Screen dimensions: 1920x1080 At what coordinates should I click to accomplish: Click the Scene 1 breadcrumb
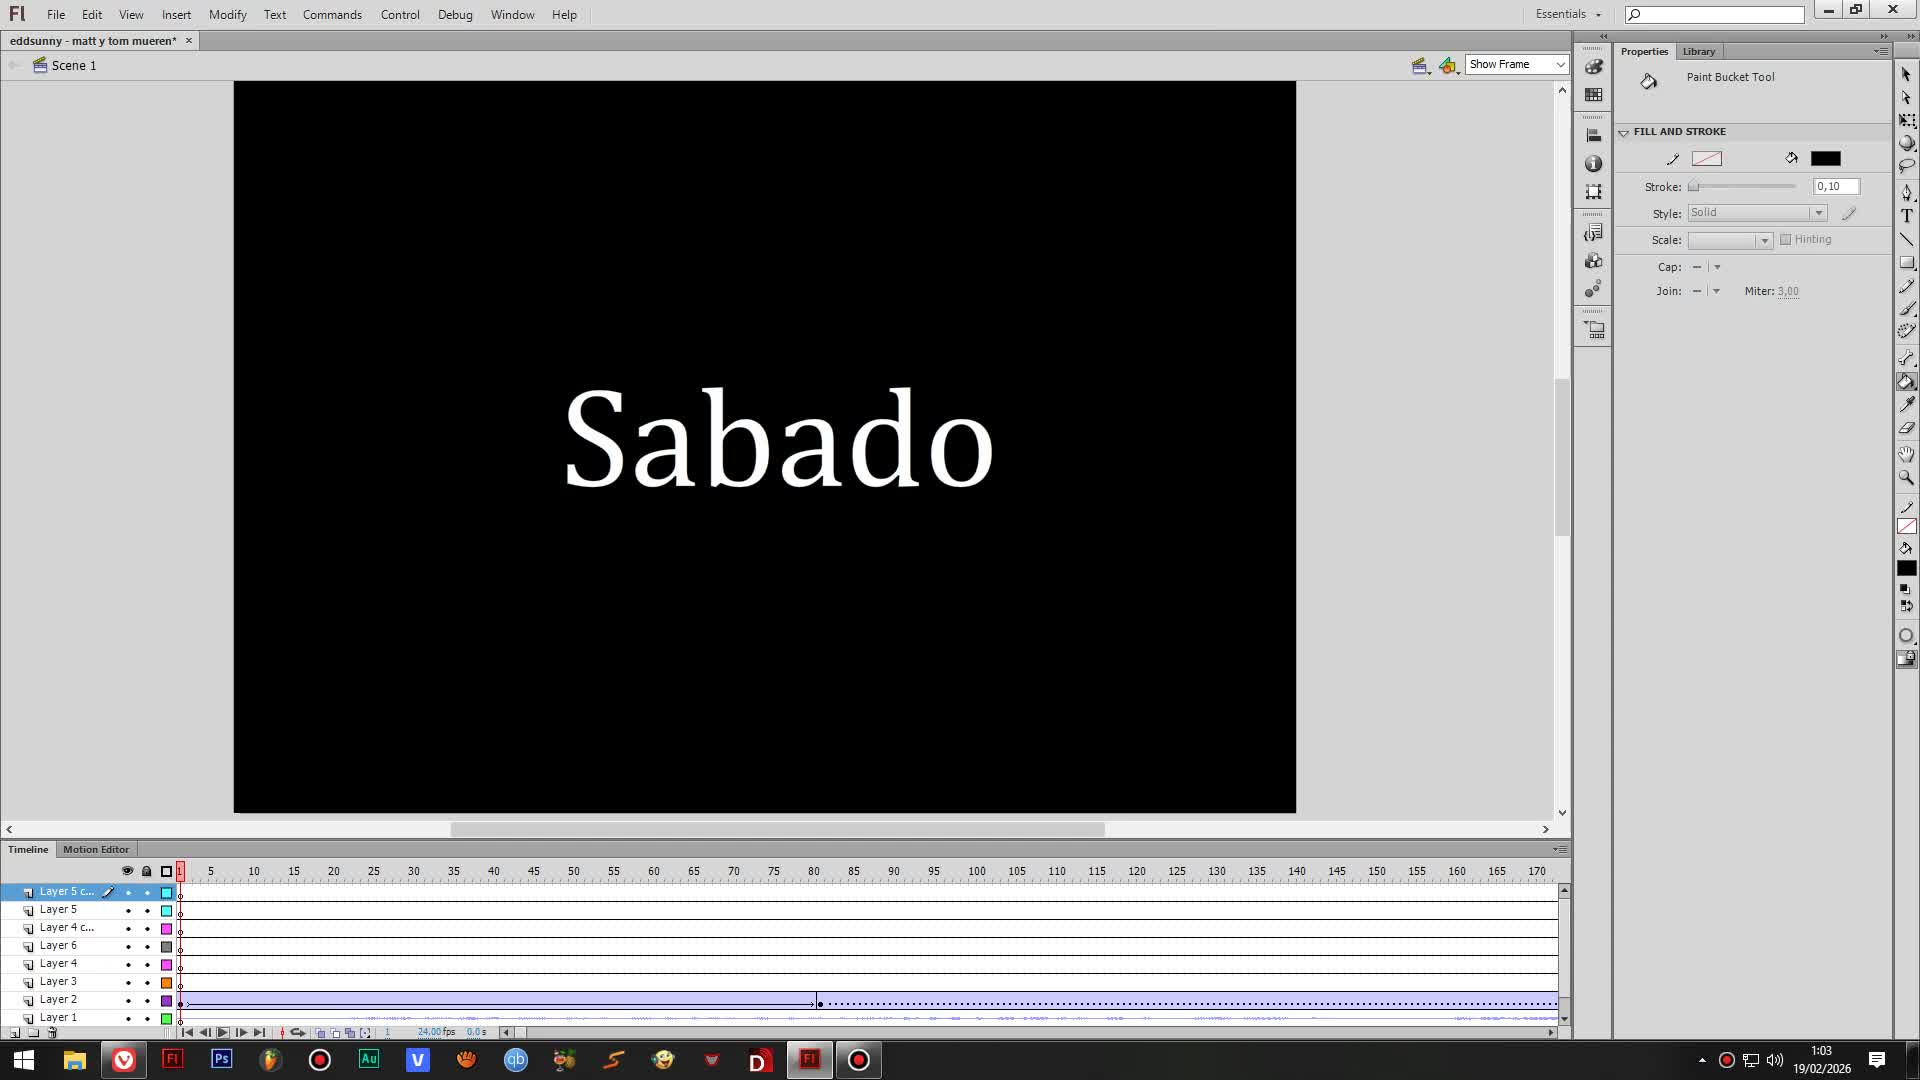point(72,65)
